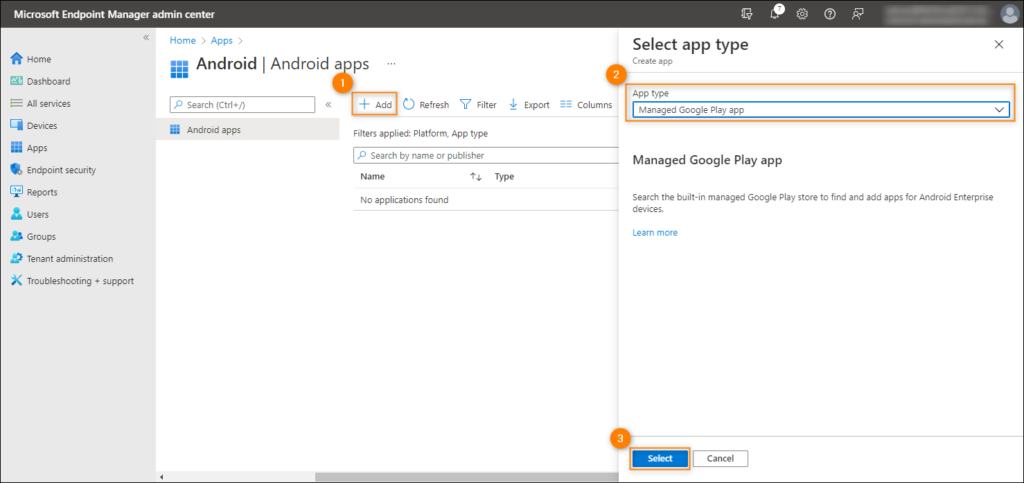This screenshot has width=1024, height=483.
Task: Click the Select button
Action: [x=660, y=458]
